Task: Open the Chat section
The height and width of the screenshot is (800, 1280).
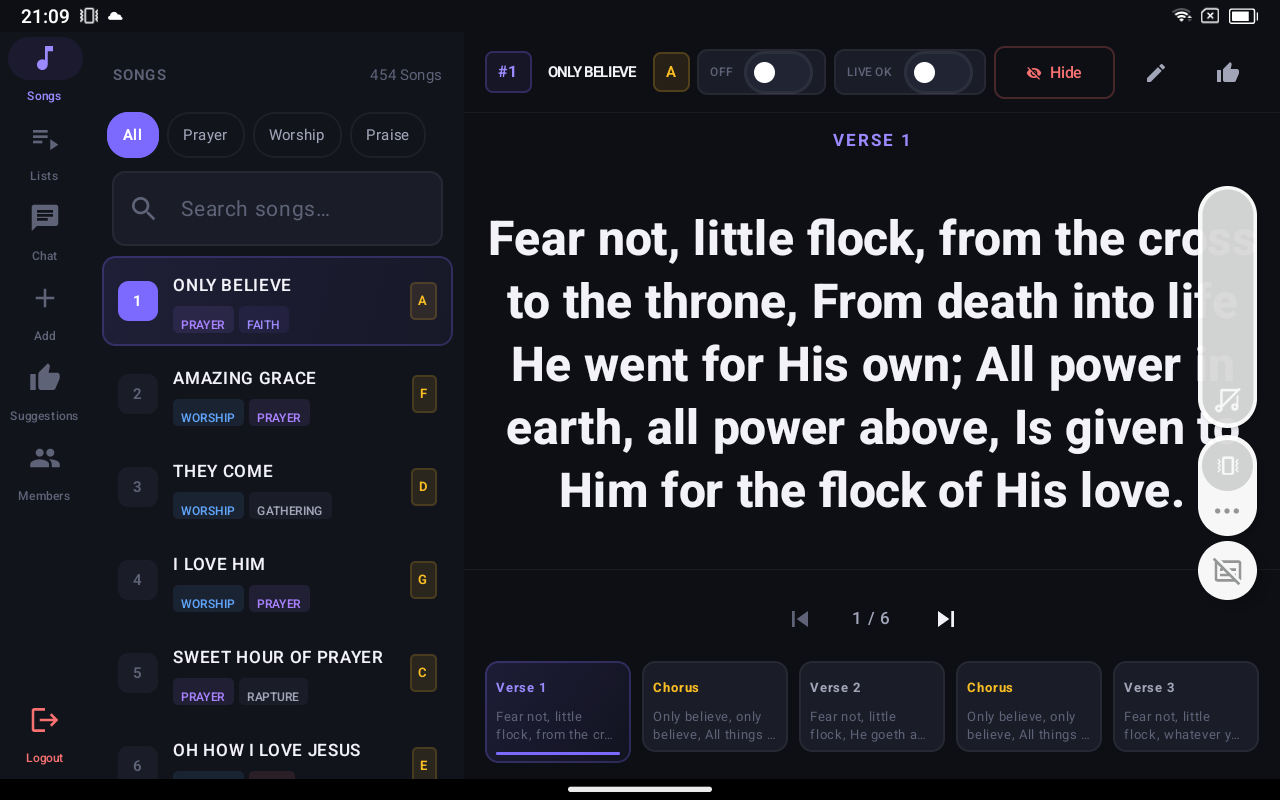Action: pos(45,232)
